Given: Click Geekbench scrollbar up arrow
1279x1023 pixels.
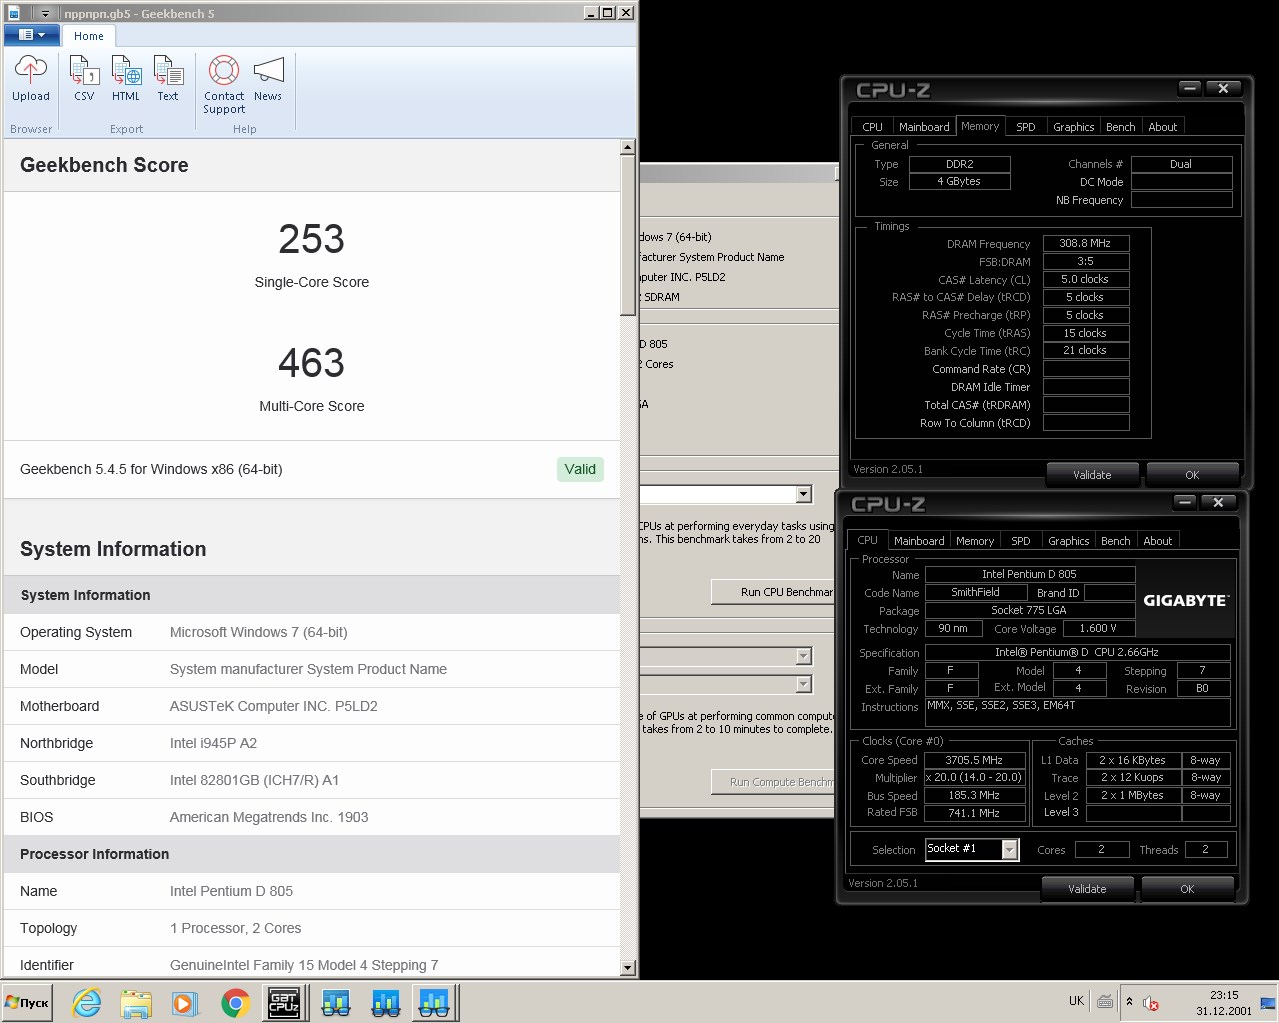Looking at the screenshot, I should 628,147.
